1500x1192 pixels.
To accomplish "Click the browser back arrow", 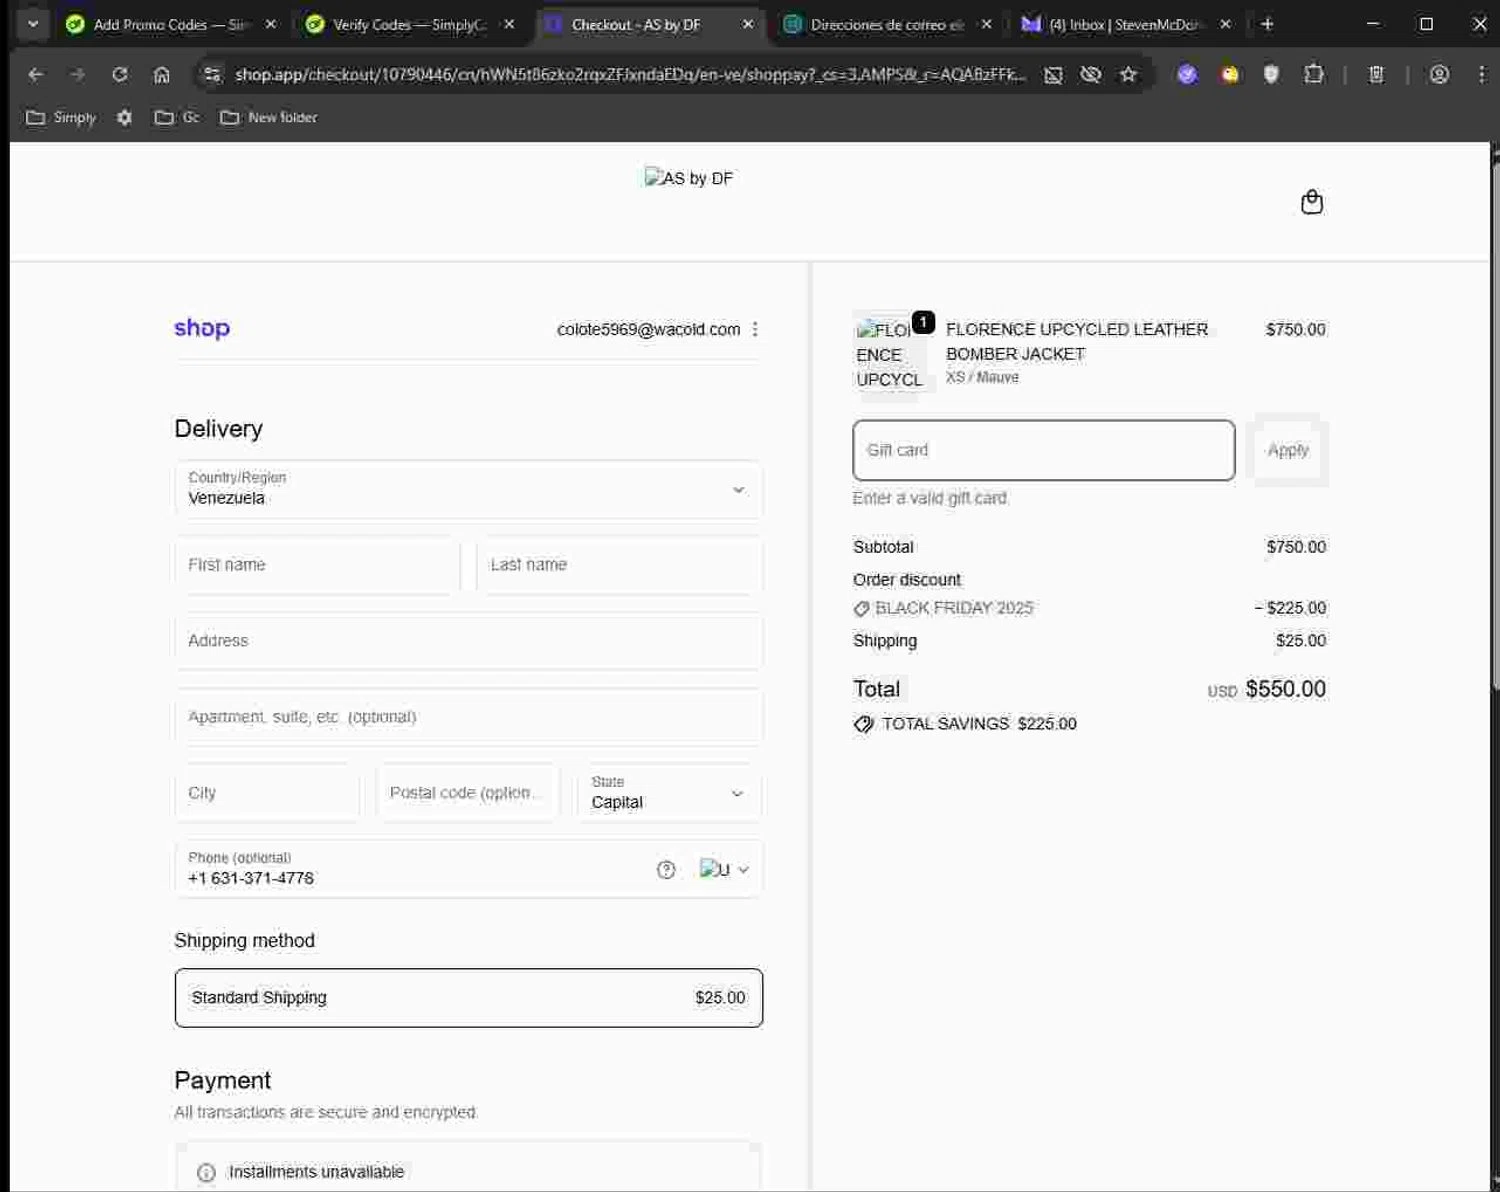I will 36,74.
